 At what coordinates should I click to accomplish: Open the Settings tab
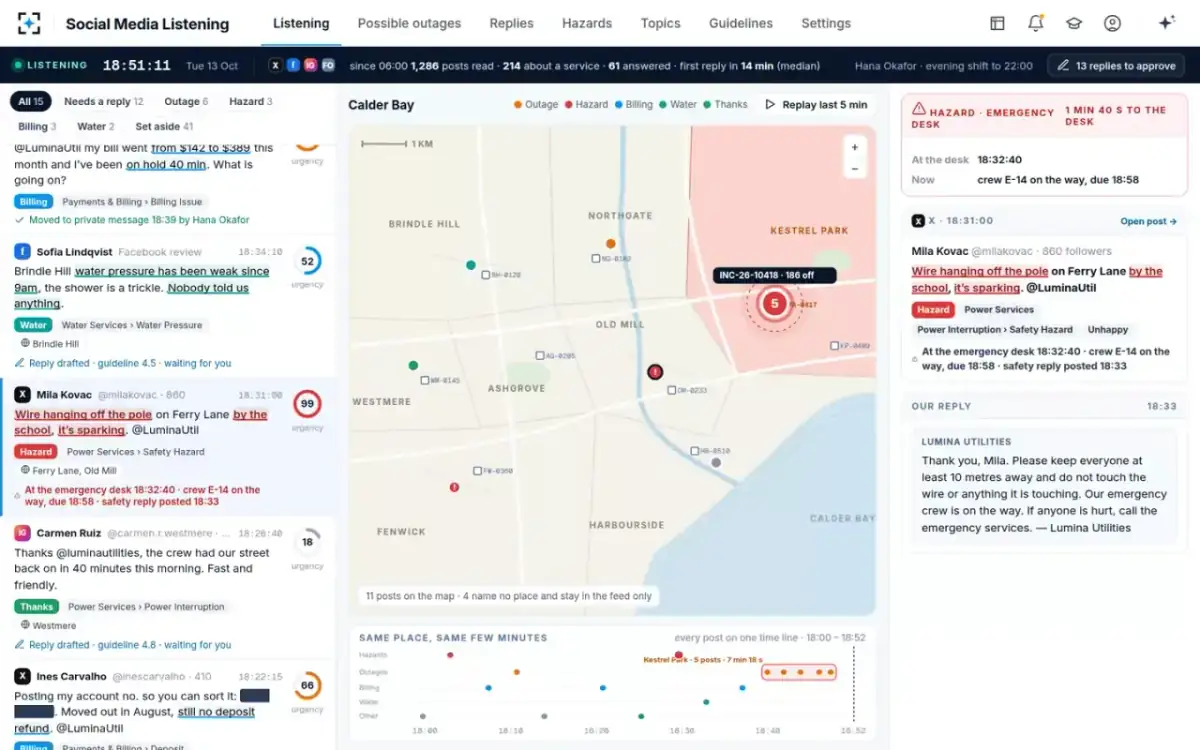point(826,23)
